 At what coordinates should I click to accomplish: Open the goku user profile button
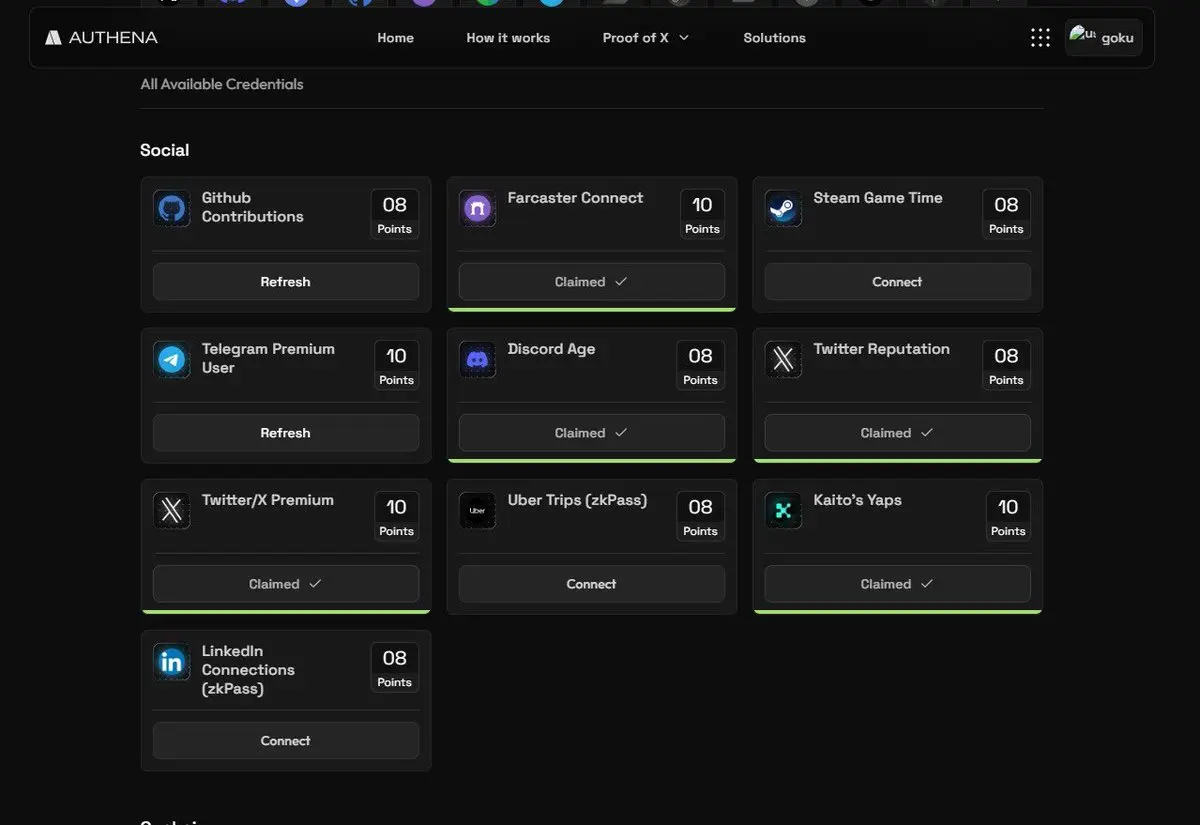click(x=1104, y=38)
